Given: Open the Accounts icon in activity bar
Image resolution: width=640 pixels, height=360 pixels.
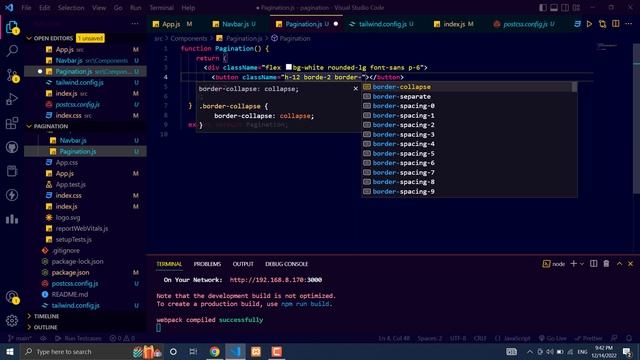Looking at the screenshot, I should (x=12, y=297).
